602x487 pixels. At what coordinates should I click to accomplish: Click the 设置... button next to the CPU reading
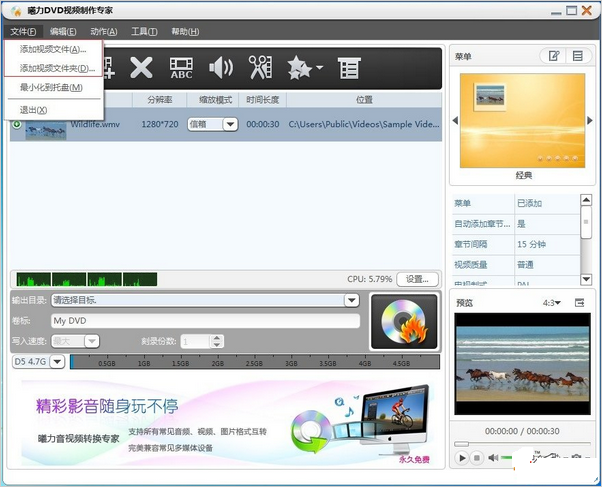[x=417, y=279]
